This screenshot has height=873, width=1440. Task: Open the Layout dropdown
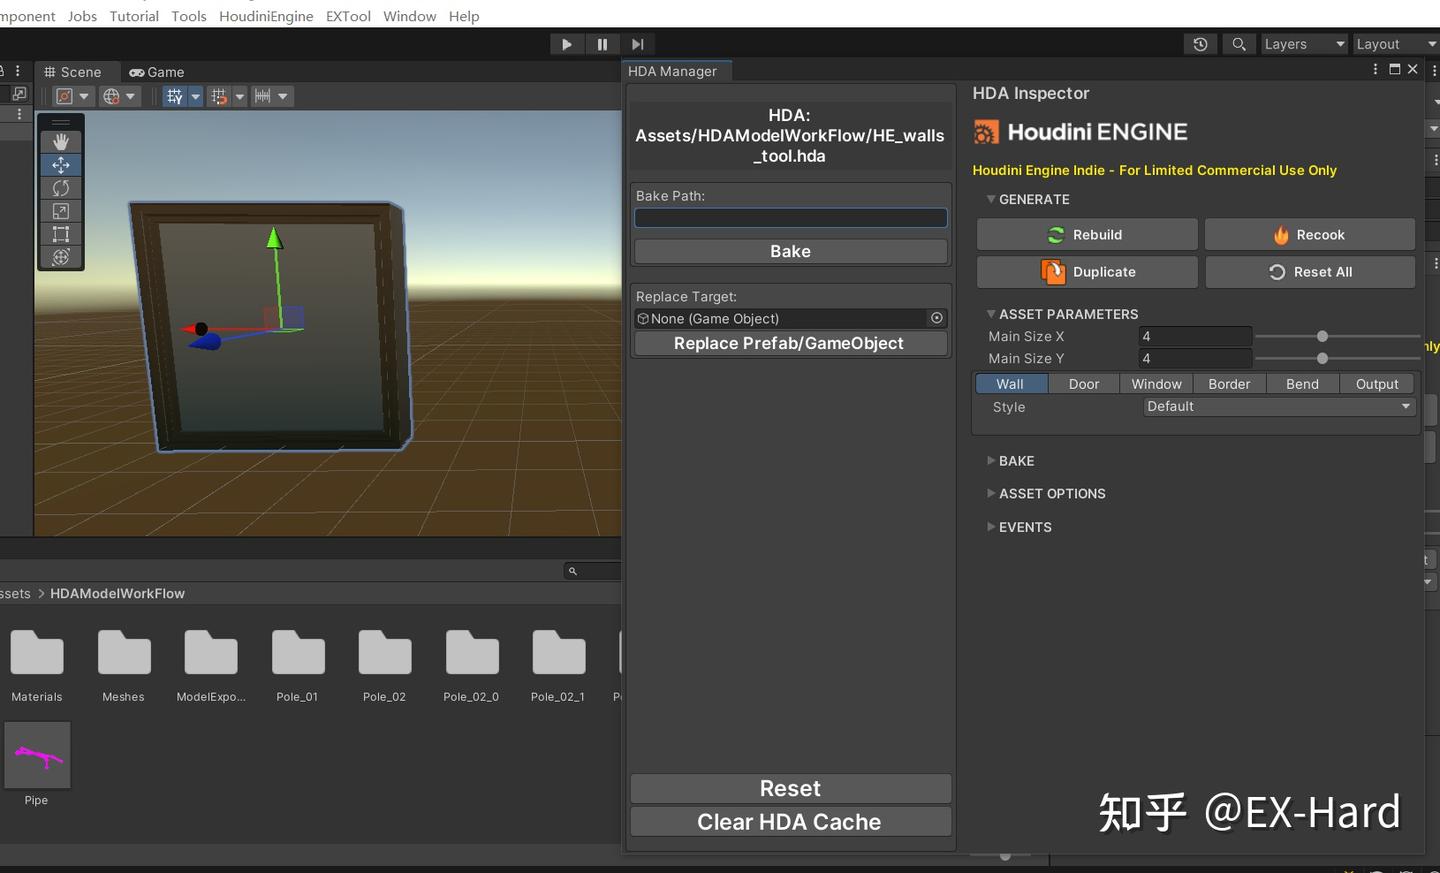coord(1396,43)
